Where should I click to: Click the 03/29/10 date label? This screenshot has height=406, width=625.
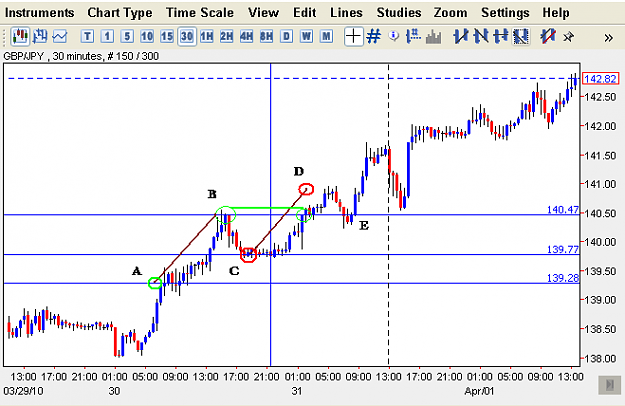[23, 391]
